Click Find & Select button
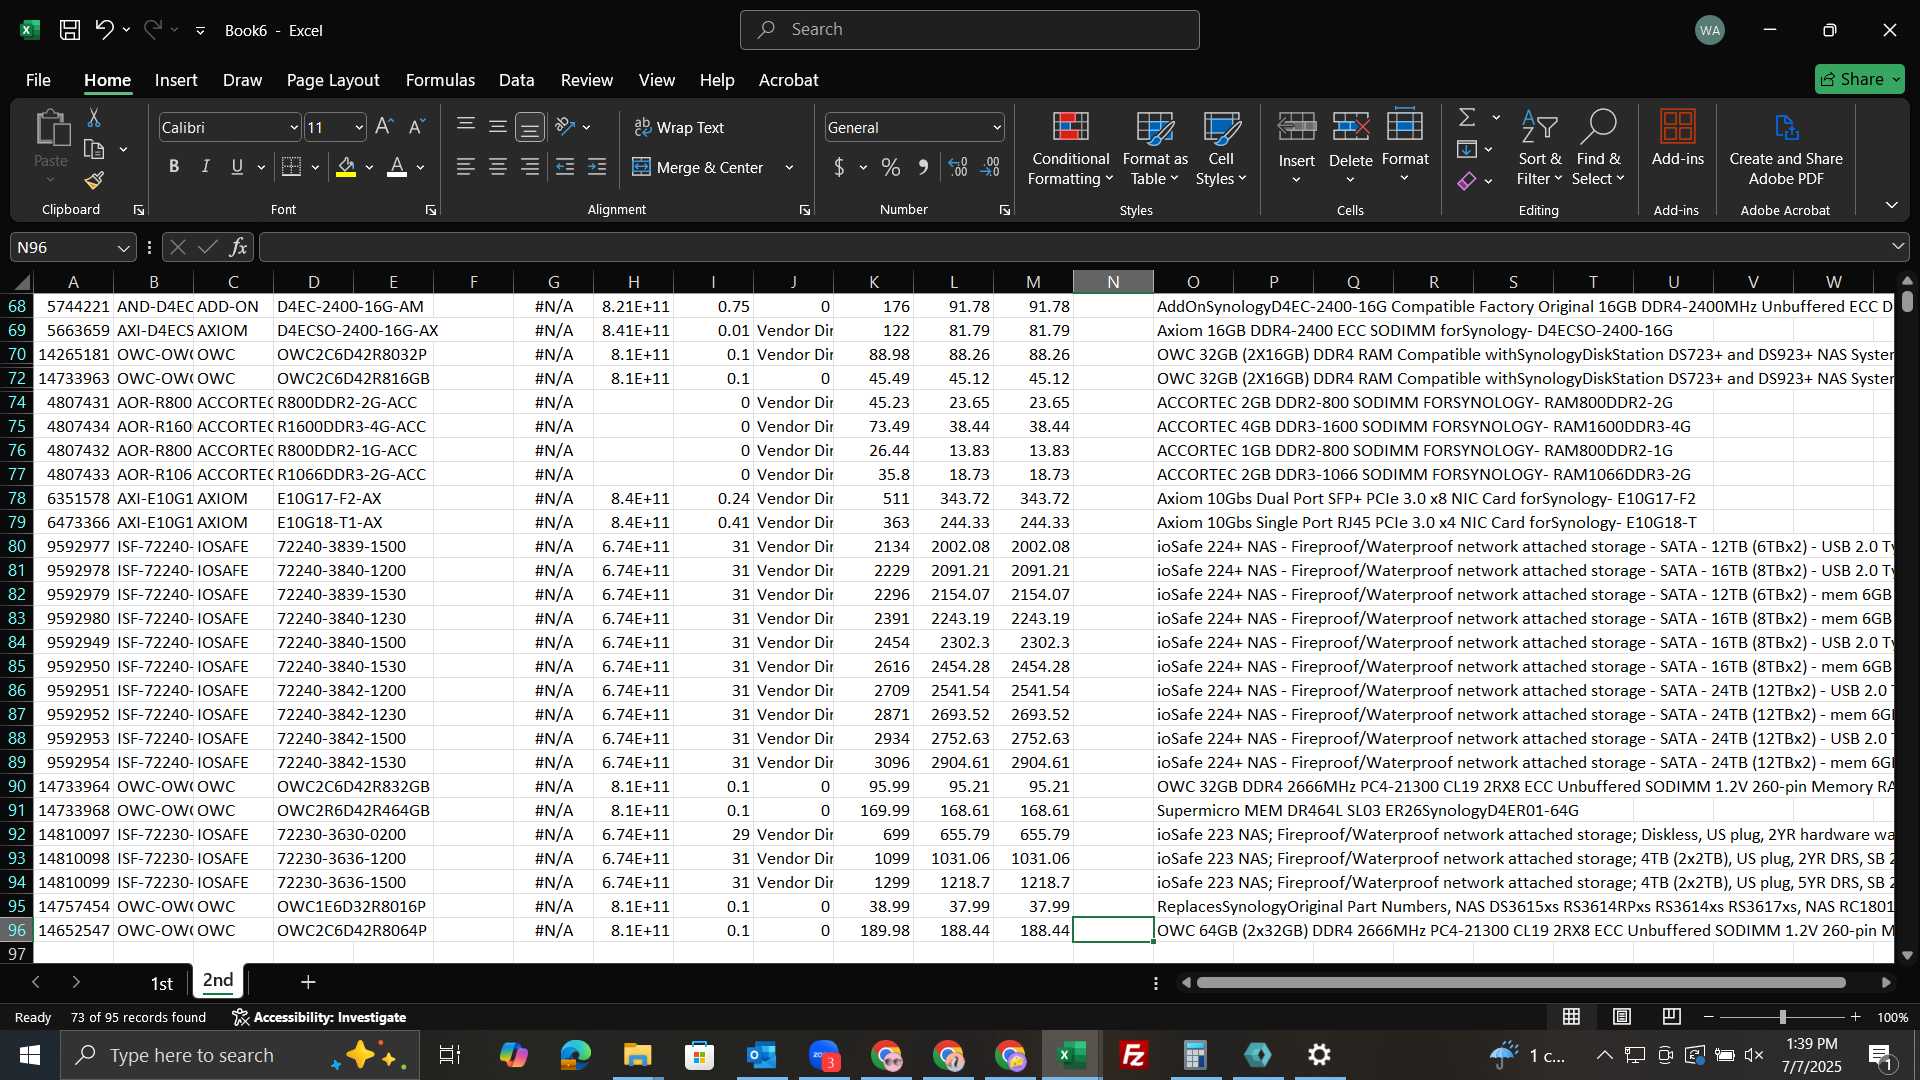Image resolution: width=1920 pixels, height=1080 pixels. tap(1598, 148)
